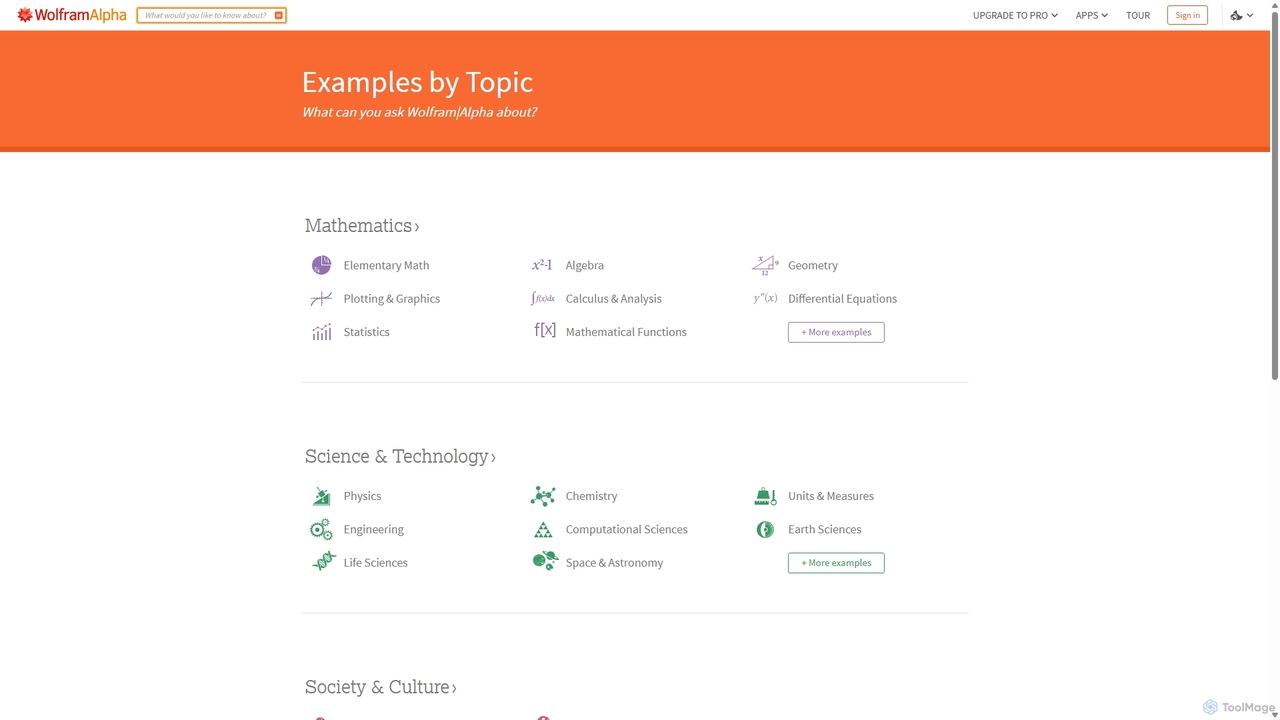The height and width of the screenshot is (720, 1280).
Task: Open Mathematical Functions examples
Action: point(626,332)
